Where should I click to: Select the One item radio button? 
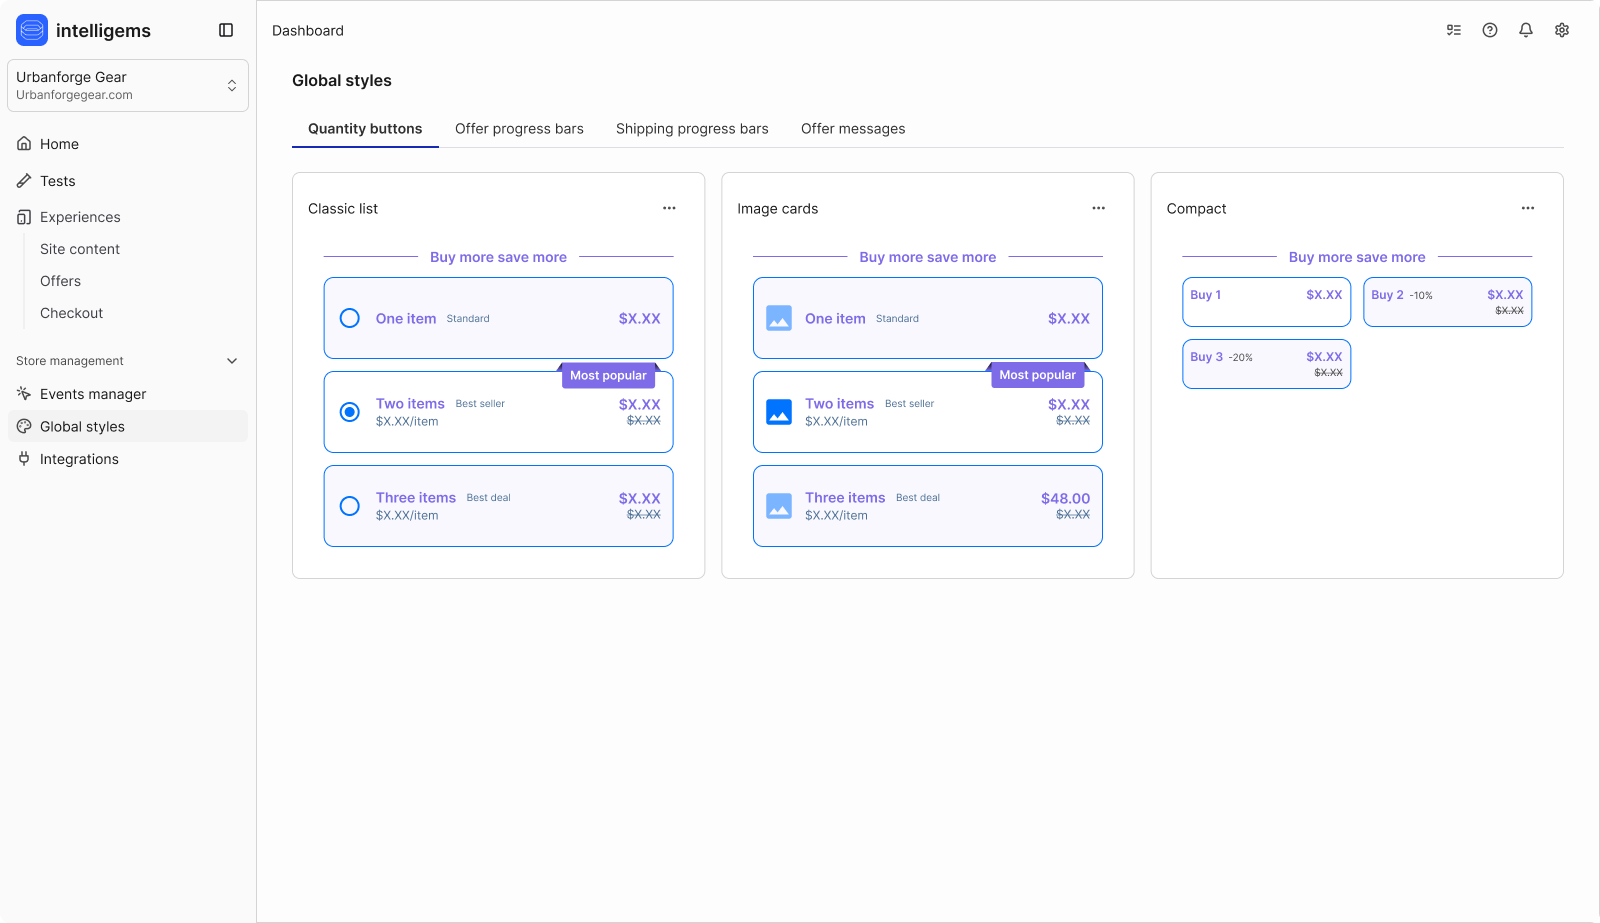[350, 318]
